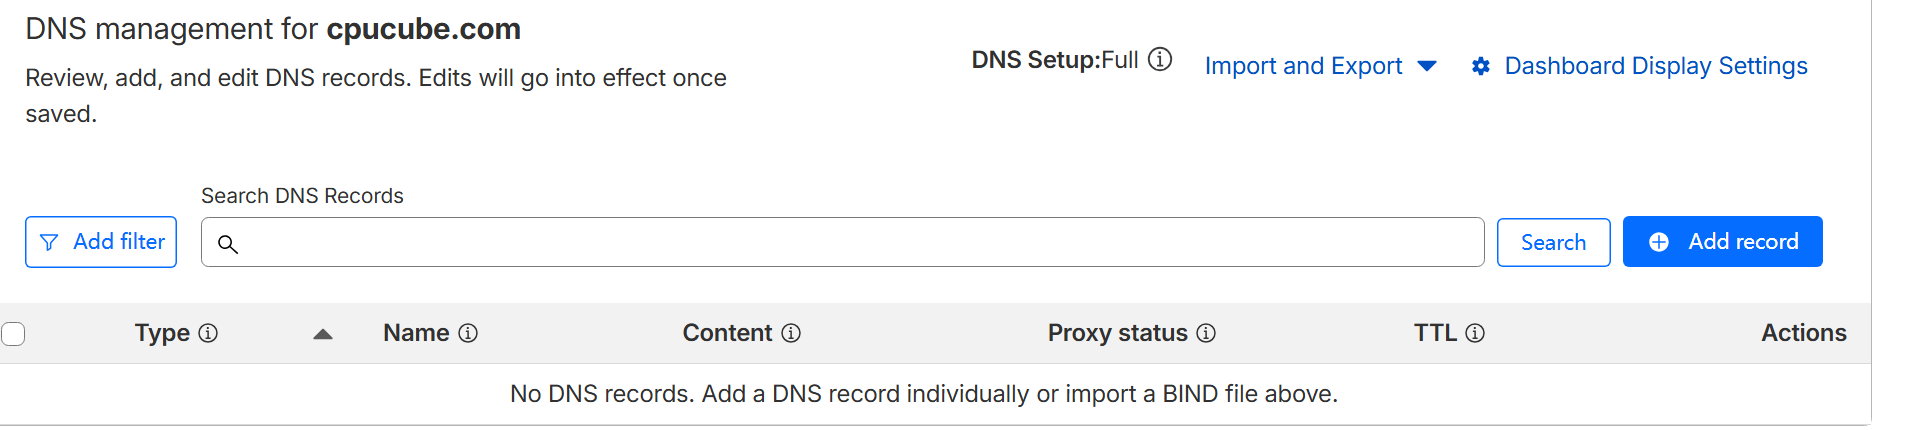Click the Name column header
The width and height of the screenshot is (1921, 430).
[416, 333]
